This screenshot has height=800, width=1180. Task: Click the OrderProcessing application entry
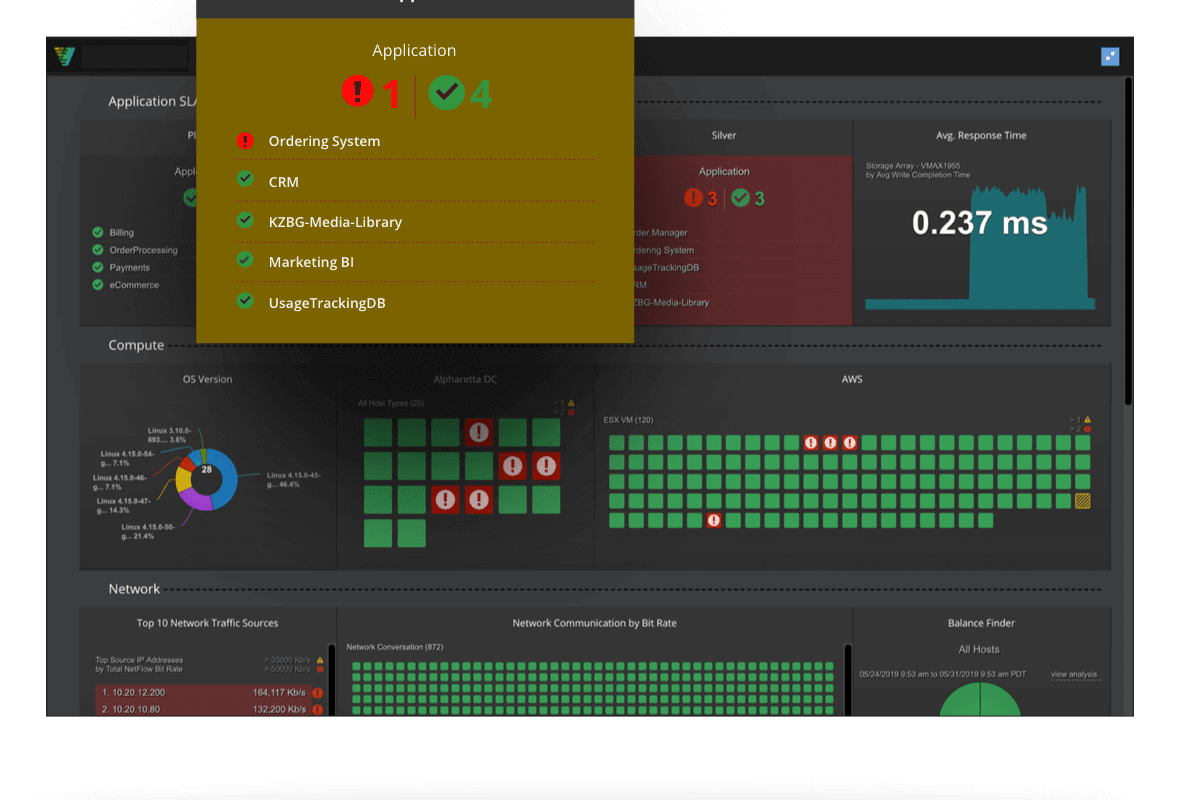pos(143,250)
